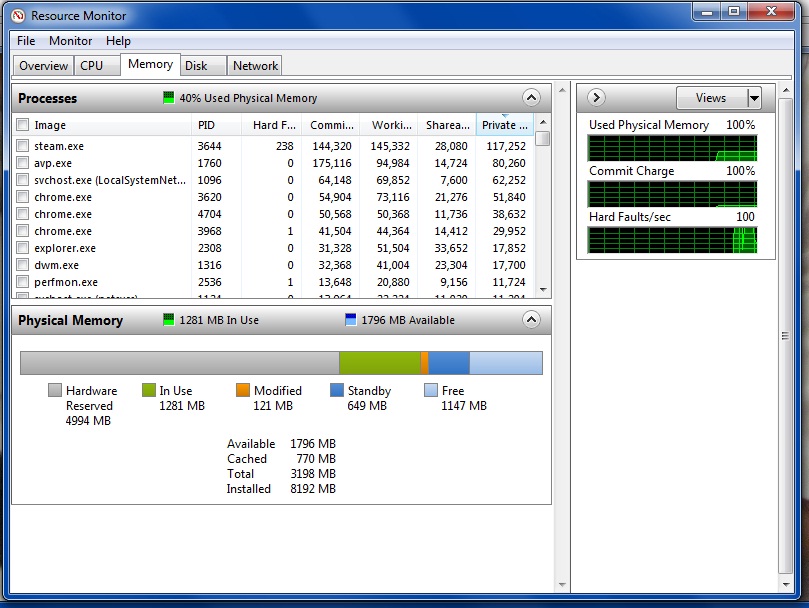Click the Hard Faults/sec graph
809x608 pixels.
point(671,240)
